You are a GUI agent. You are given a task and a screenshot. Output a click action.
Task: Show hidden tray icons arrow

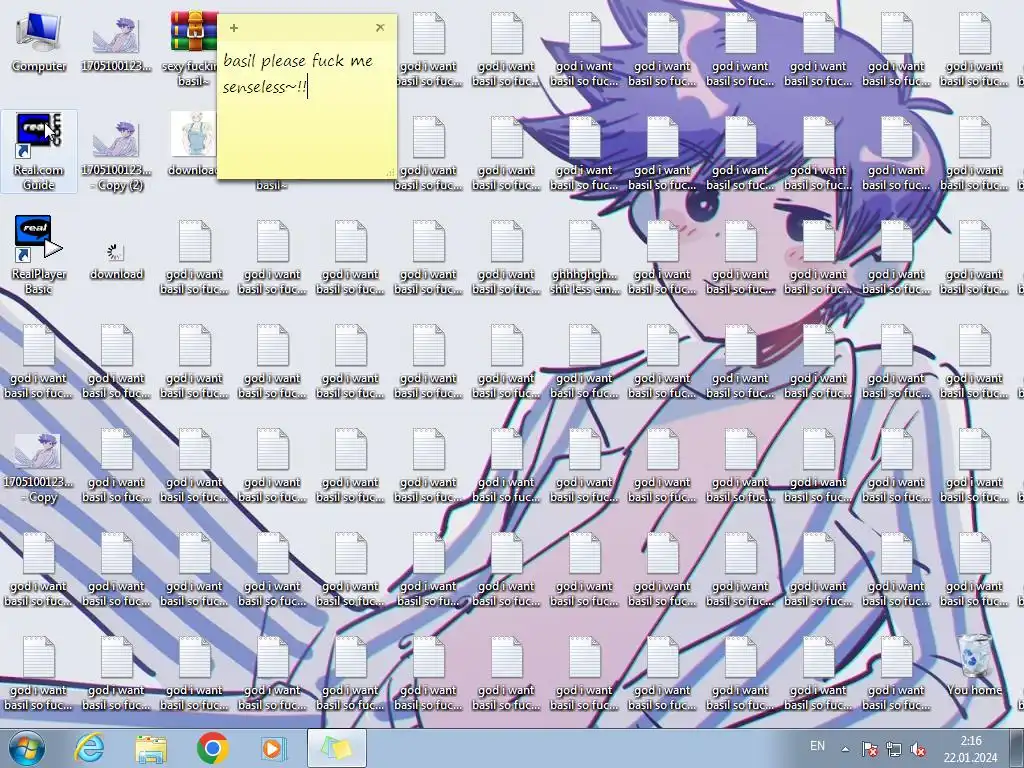point(845,749)
